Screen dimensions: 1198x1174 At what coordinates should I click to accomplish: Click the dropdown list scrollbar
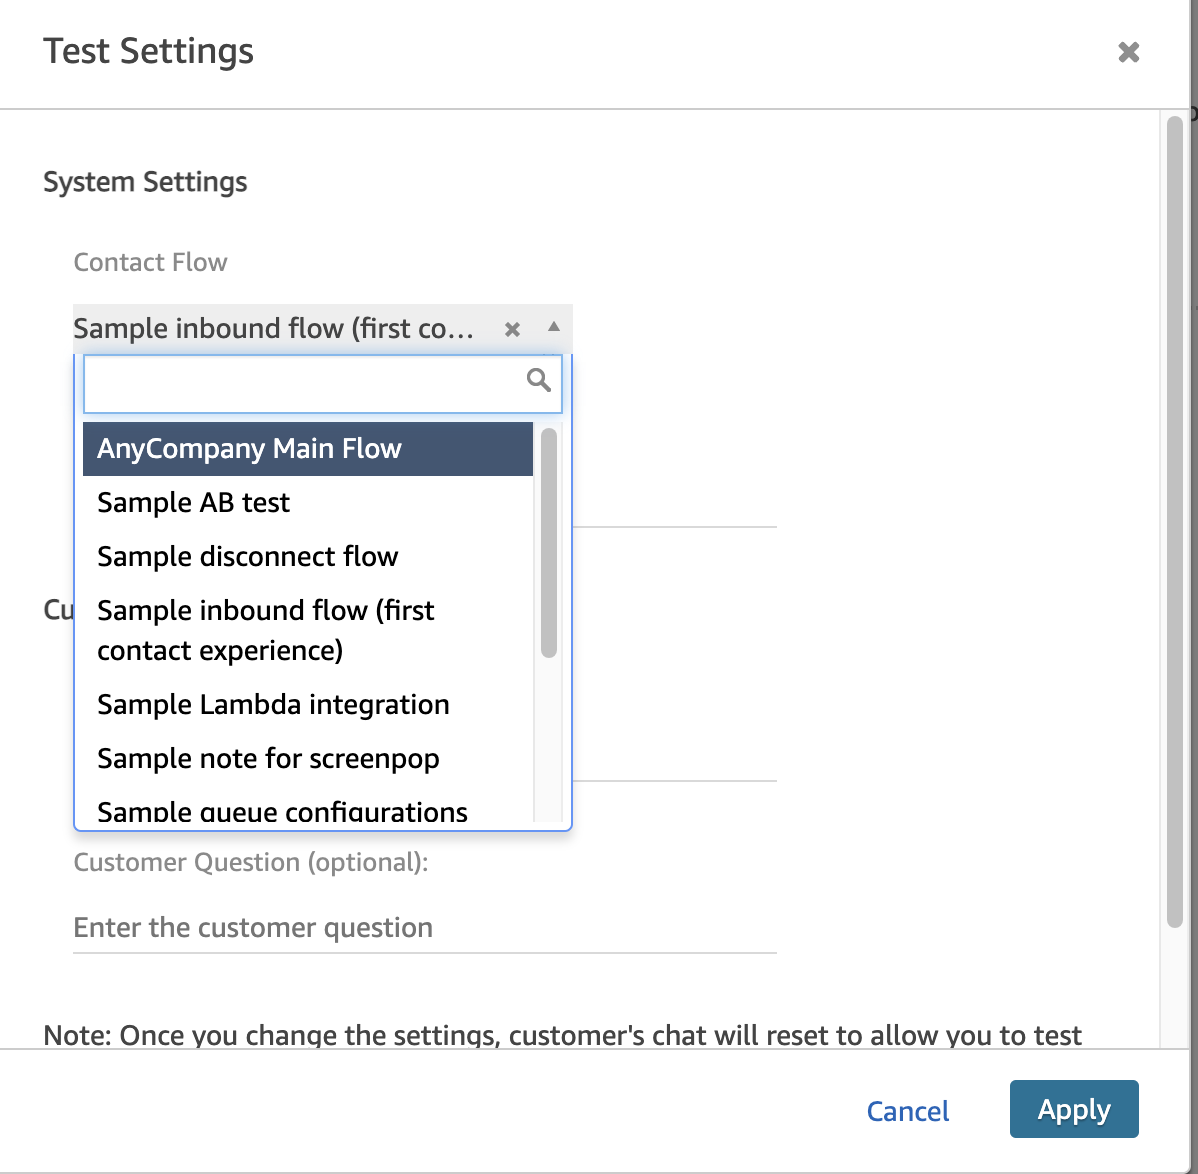[x=549, y=542]
